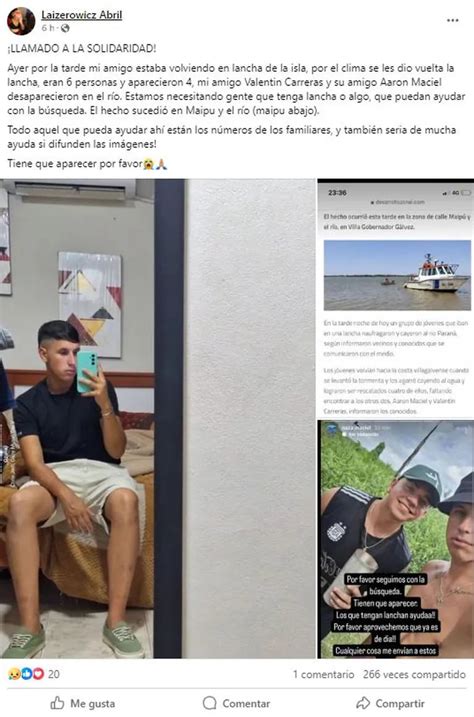Show the 1 comentario comments

324,674
